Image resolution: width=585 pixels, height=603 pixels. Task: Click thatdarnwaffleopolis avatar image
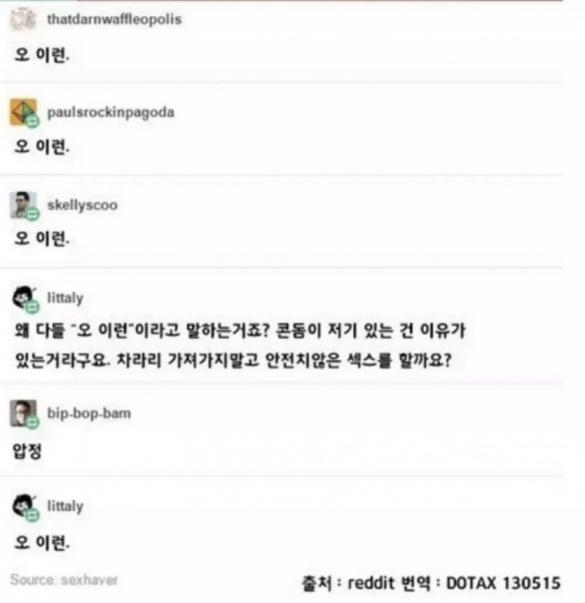(23, 19)
